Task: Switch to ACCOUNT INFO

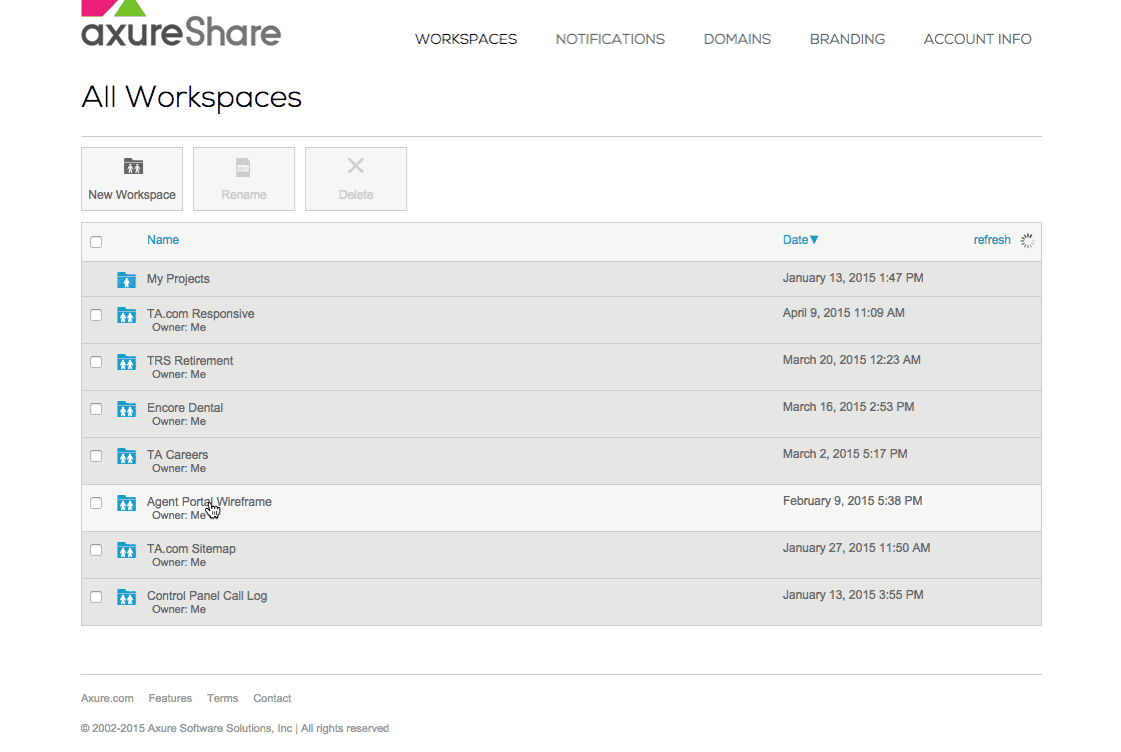Action: click(x=977, y=39)
